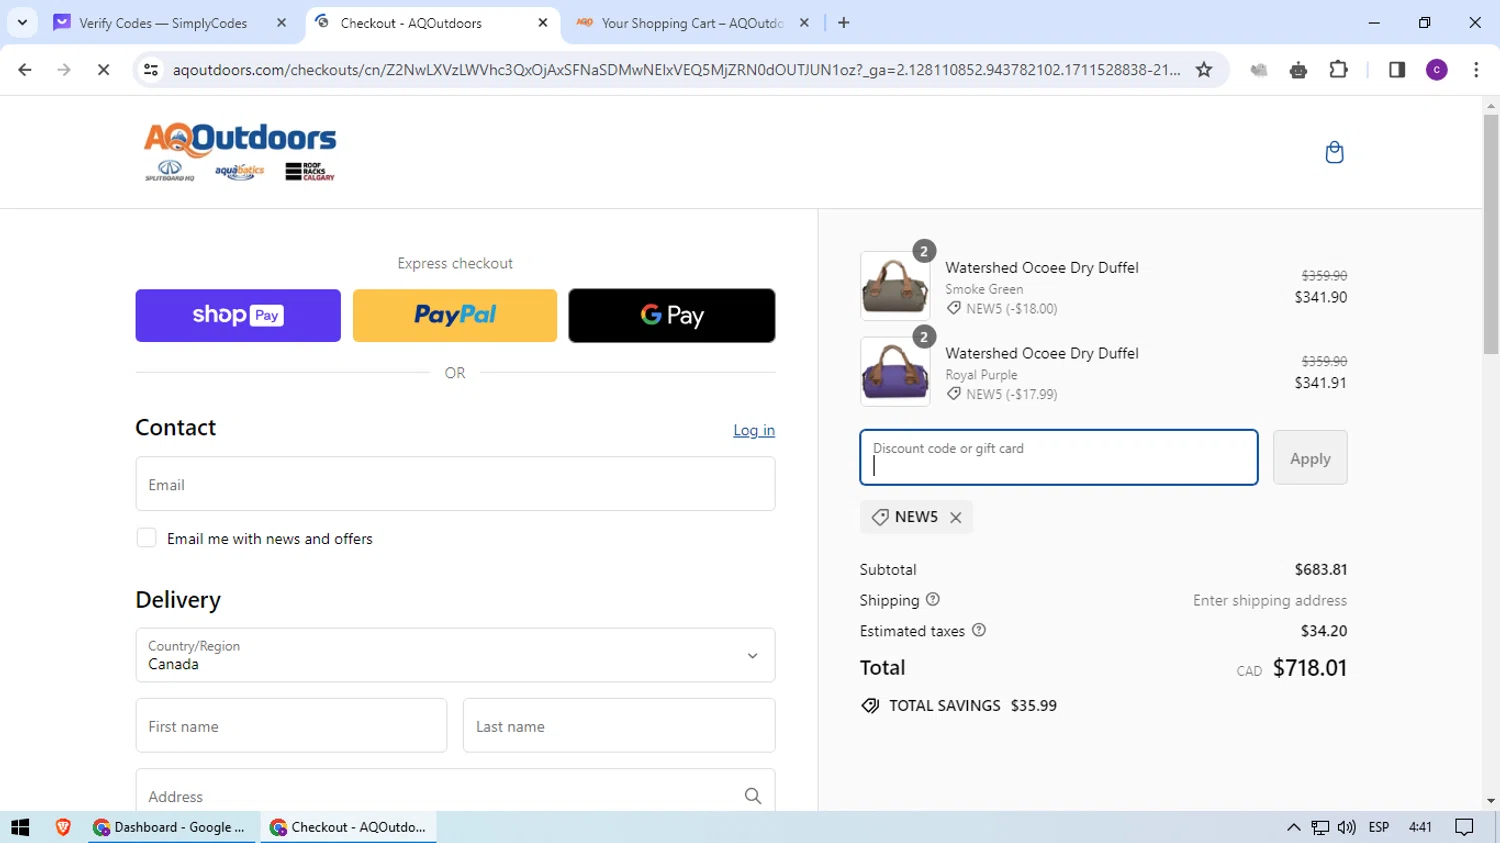
Task: Open Dashboard Google taskbar item
Action: 172,827
